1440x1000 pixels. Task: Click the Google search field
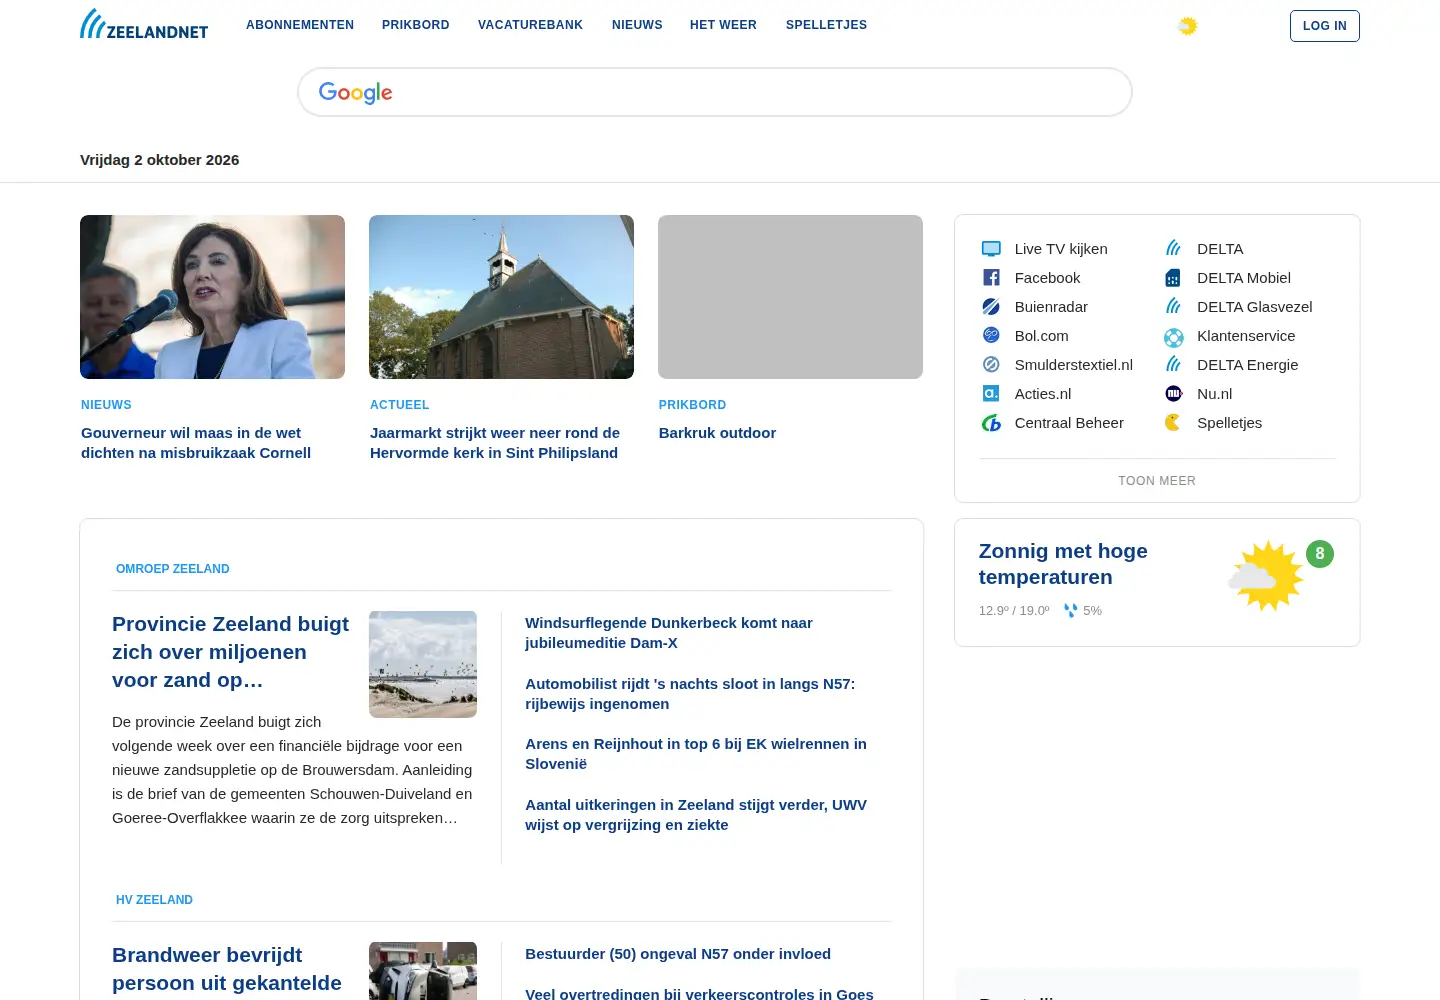click(x=715, y=92)
